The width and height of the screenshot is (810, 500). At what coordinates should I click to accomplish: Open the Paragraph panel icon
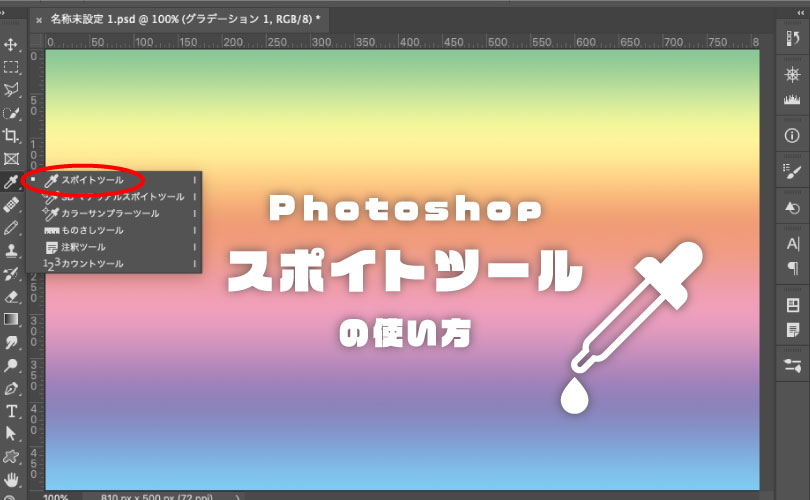click(792, 268)
